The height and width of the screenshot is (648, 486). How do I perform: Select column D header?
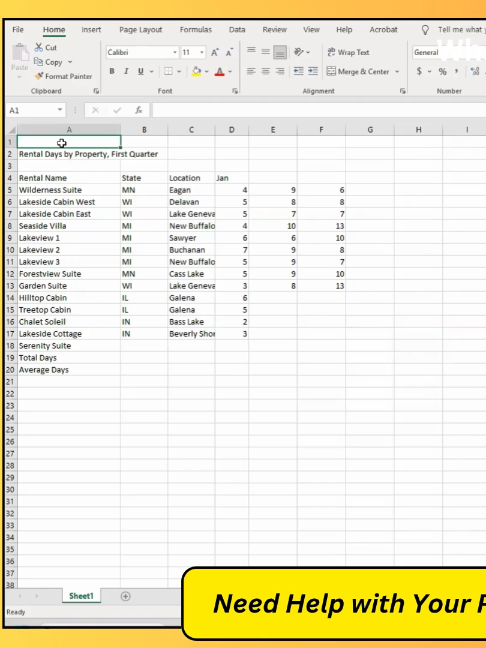[x=231, y=130]
